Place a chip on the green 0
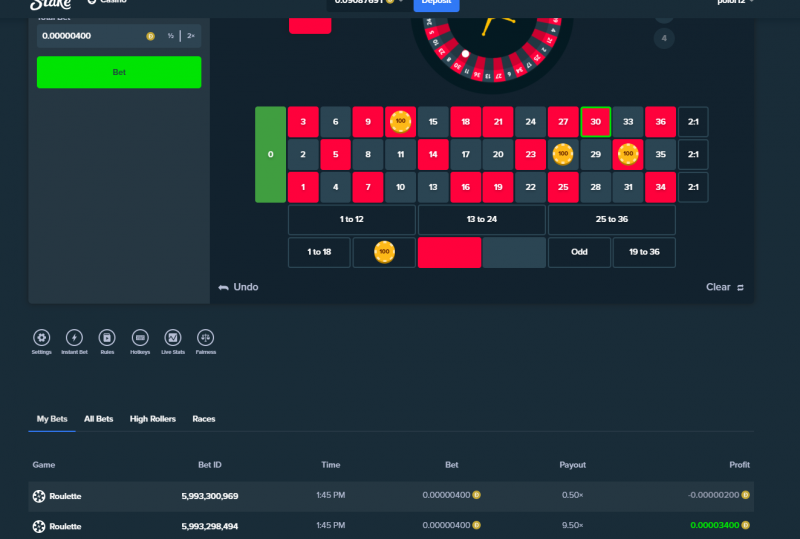The height and width of the screenshot is (539, 800). pyautogui.click(x=270, y=155)
